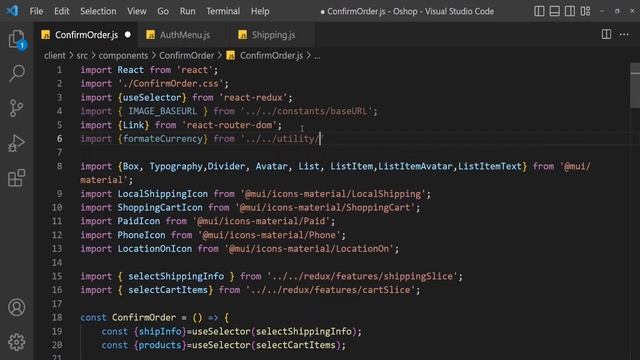Click 'ConfirmOrder' constant name on line 18
Screen dimensions: 640x360
144,318
